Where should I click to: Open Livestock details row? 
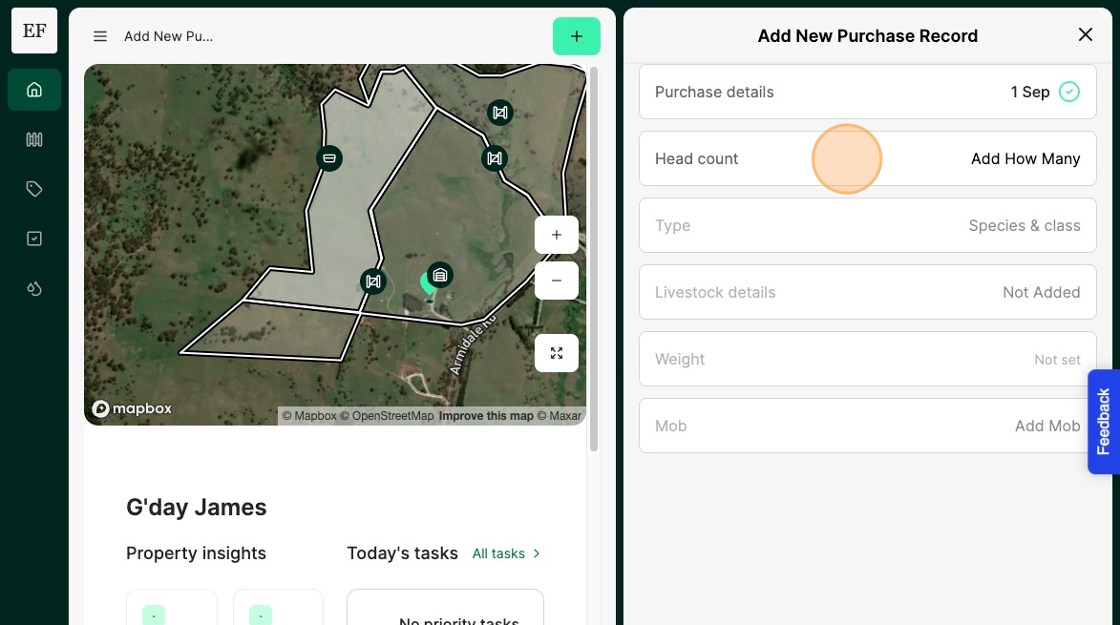(x=867, y=292)
